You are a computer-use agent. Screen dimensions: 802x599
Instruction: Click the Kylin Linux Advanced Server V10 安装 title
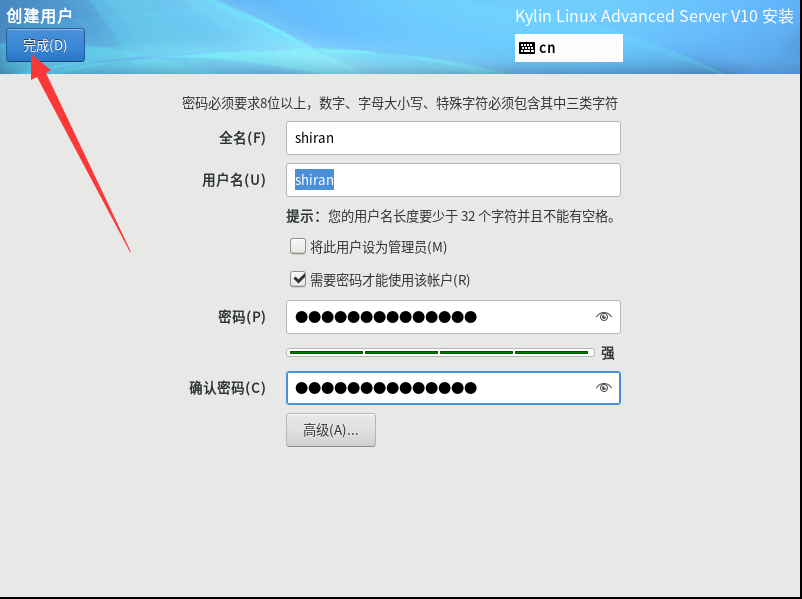tap(654, 16)
